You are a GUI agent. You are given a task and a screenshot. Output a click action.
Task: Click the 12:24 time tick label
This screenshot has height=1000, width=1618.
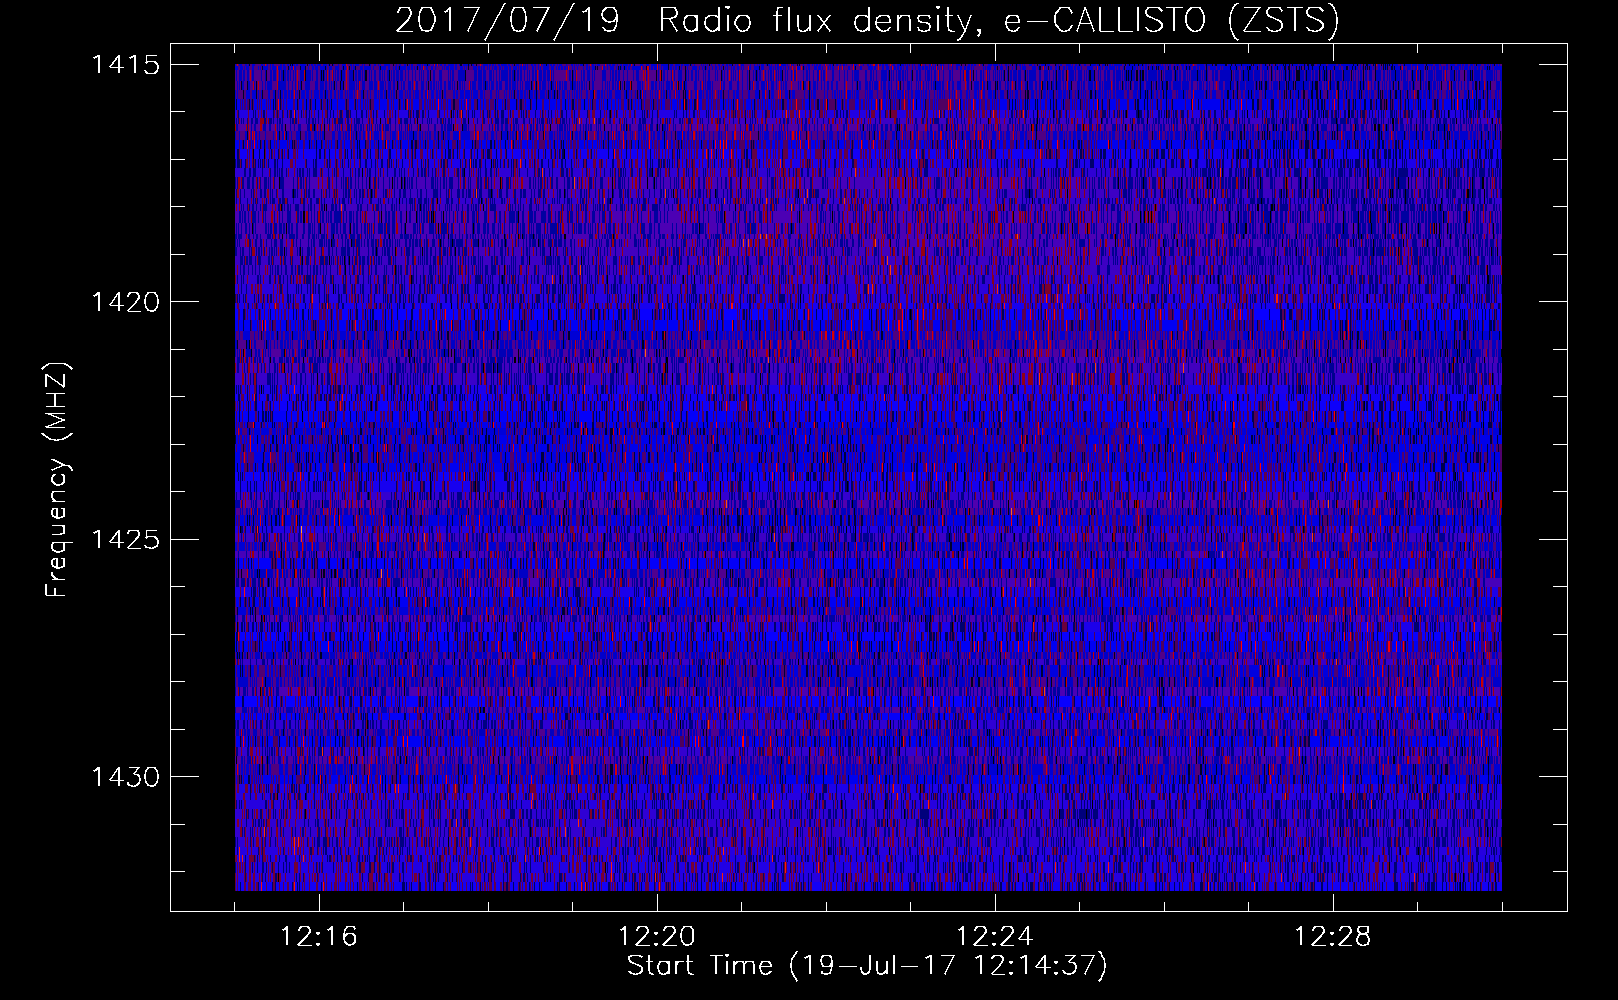(x=995, y=937)
